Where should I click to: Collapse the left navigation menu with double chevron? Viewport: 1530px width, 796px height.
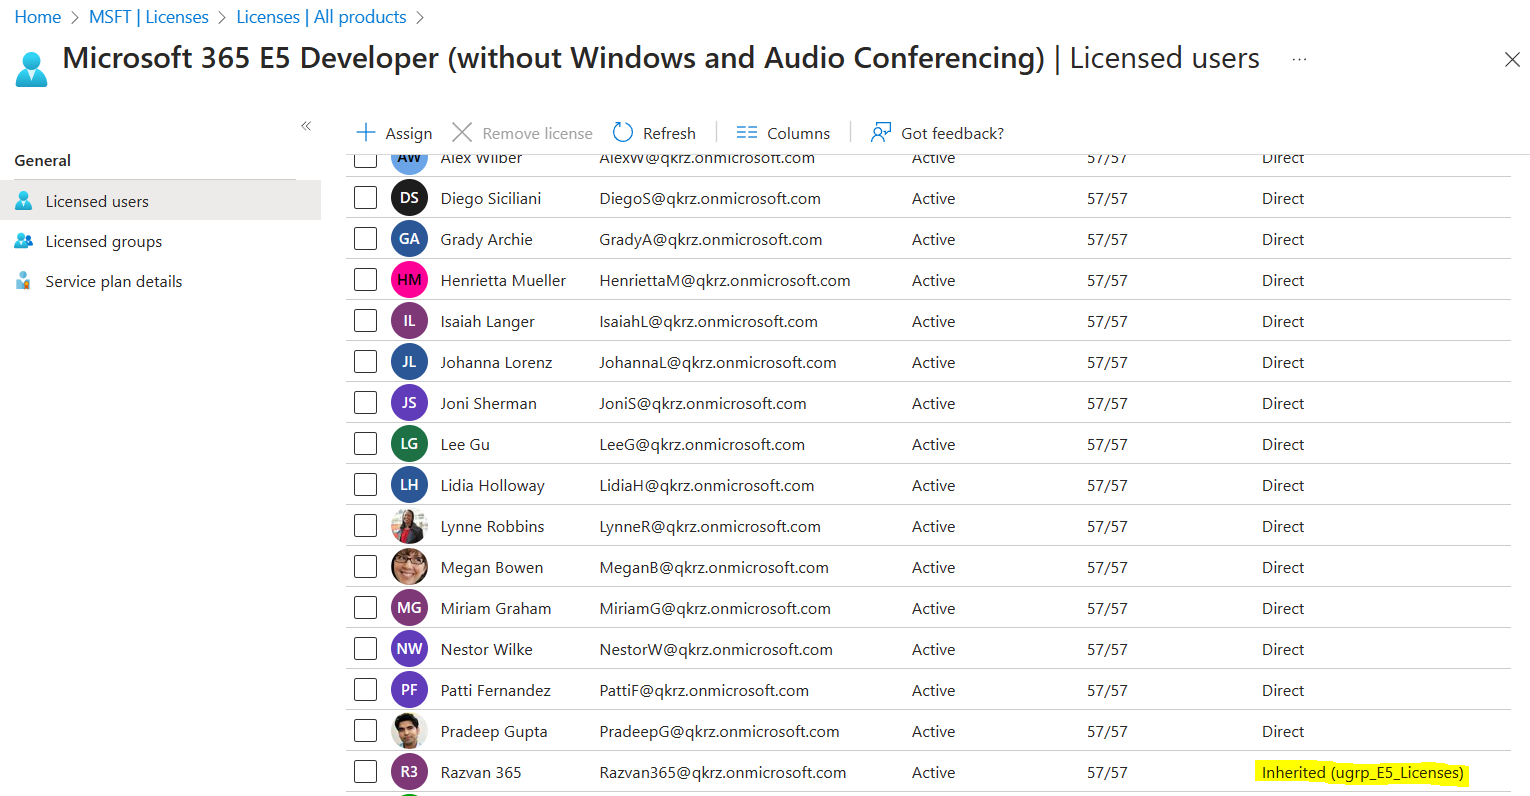306,126
